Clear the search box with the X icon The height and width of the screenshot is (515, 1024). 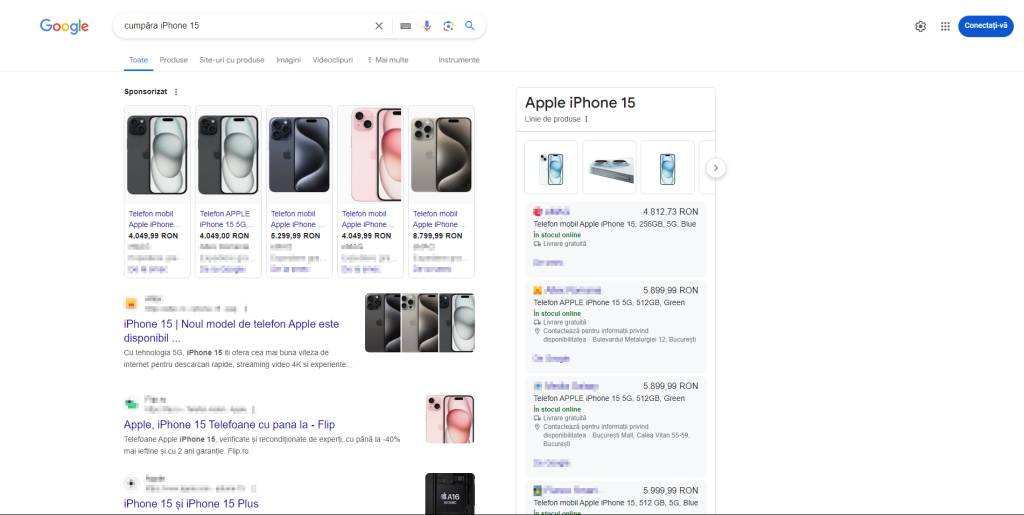coord(379,26)
